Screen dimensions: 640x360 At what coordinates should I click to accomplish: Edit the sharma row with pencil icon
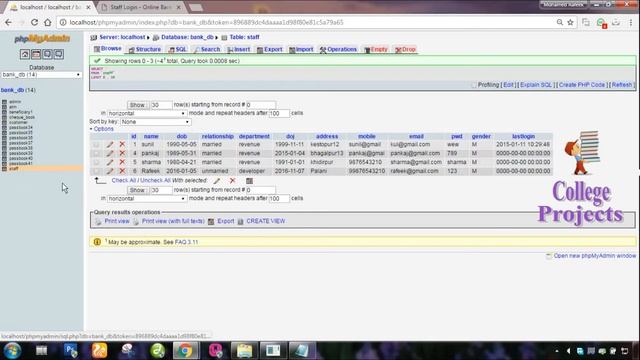click(x=110, y=162)
